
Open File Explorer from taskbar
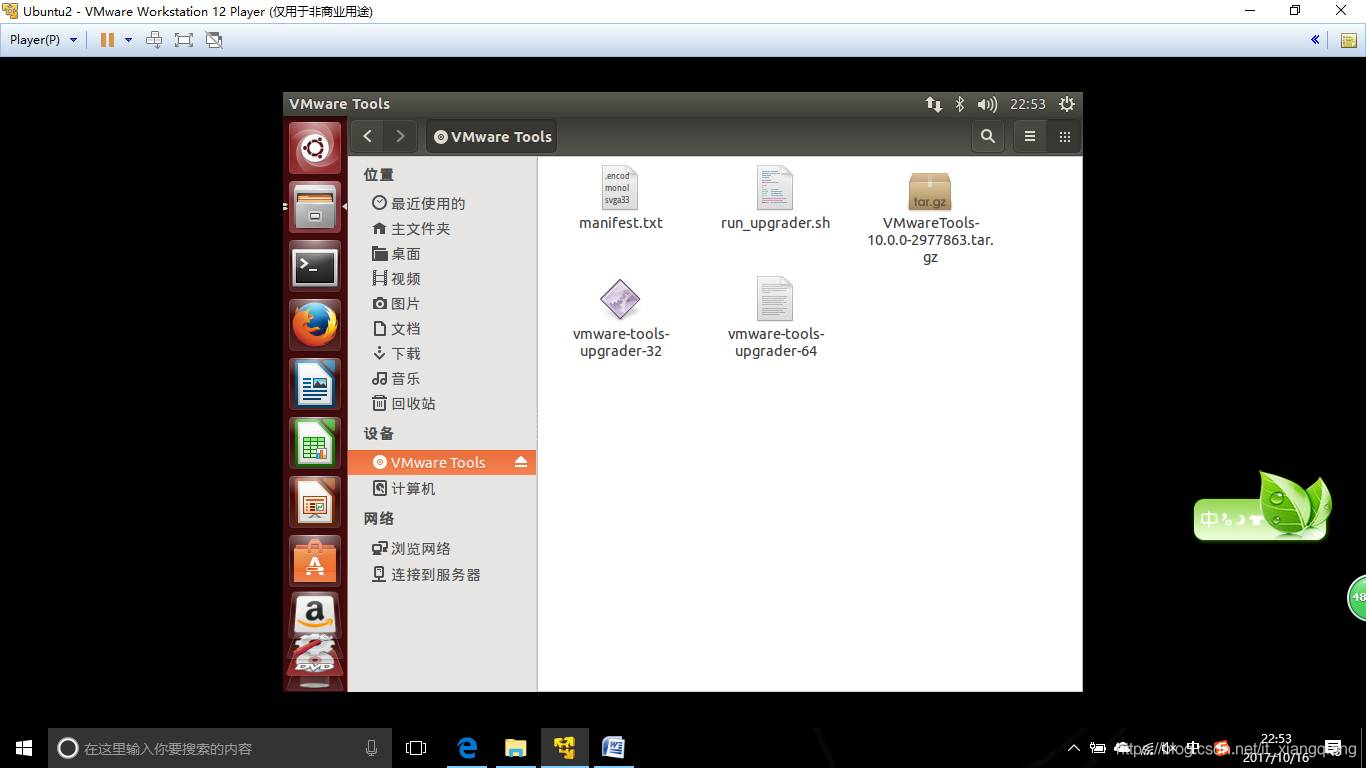click(x=515, y=748)
